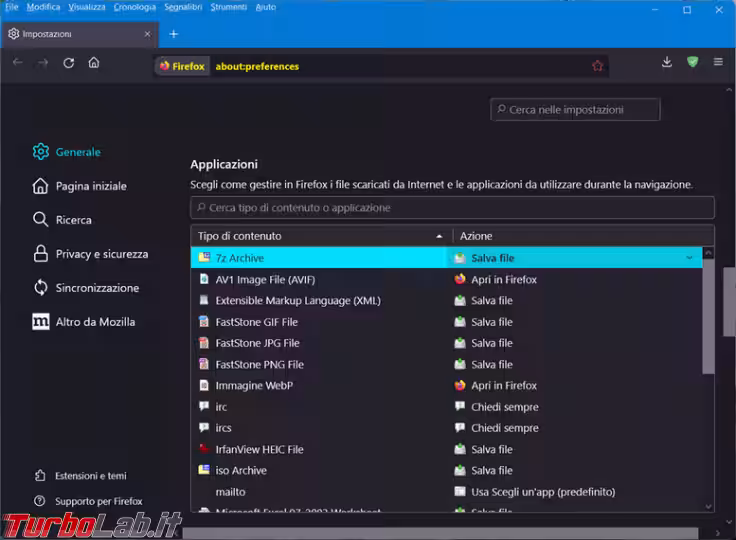Viewport: 736px width, 540px height.
Task: Open Privacy e sicurezza settings
Action: point(90,254)
